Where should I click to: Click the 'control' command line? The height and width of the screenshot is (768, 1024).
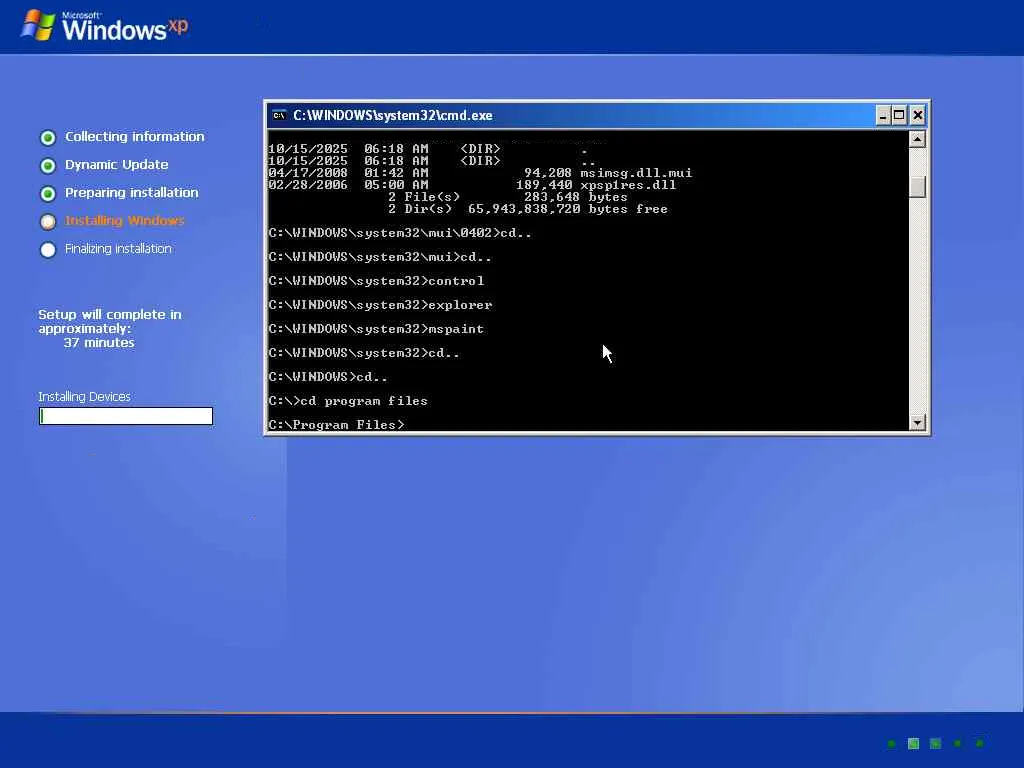376,281
